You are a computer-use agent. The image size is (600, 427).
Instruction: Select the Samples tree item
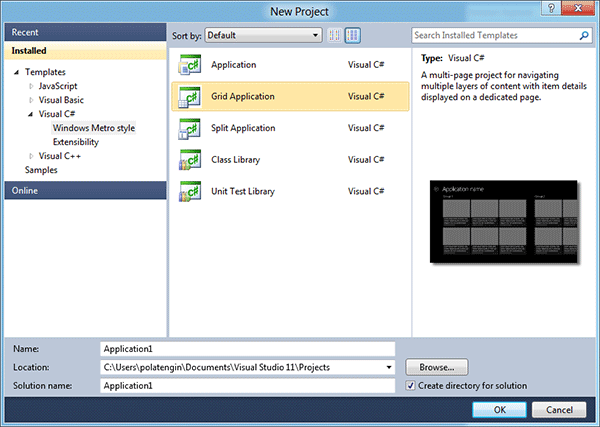[41, 170]
